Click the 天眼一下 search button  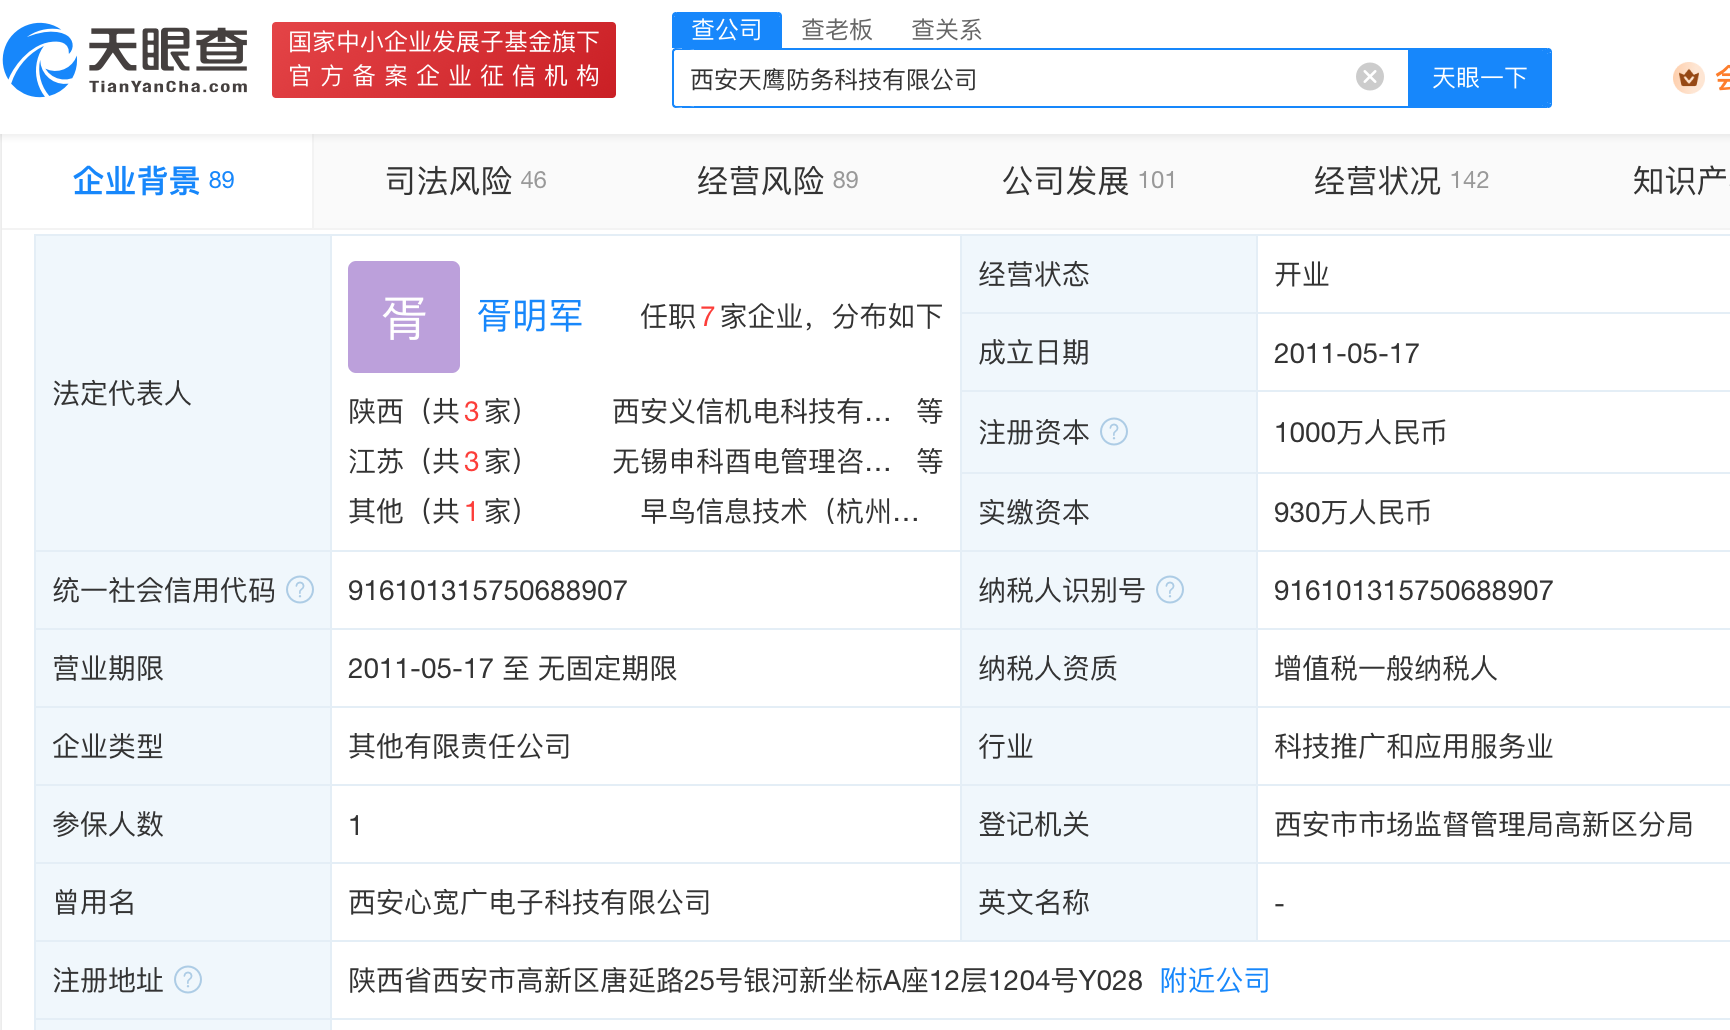tap(1480, 78)
